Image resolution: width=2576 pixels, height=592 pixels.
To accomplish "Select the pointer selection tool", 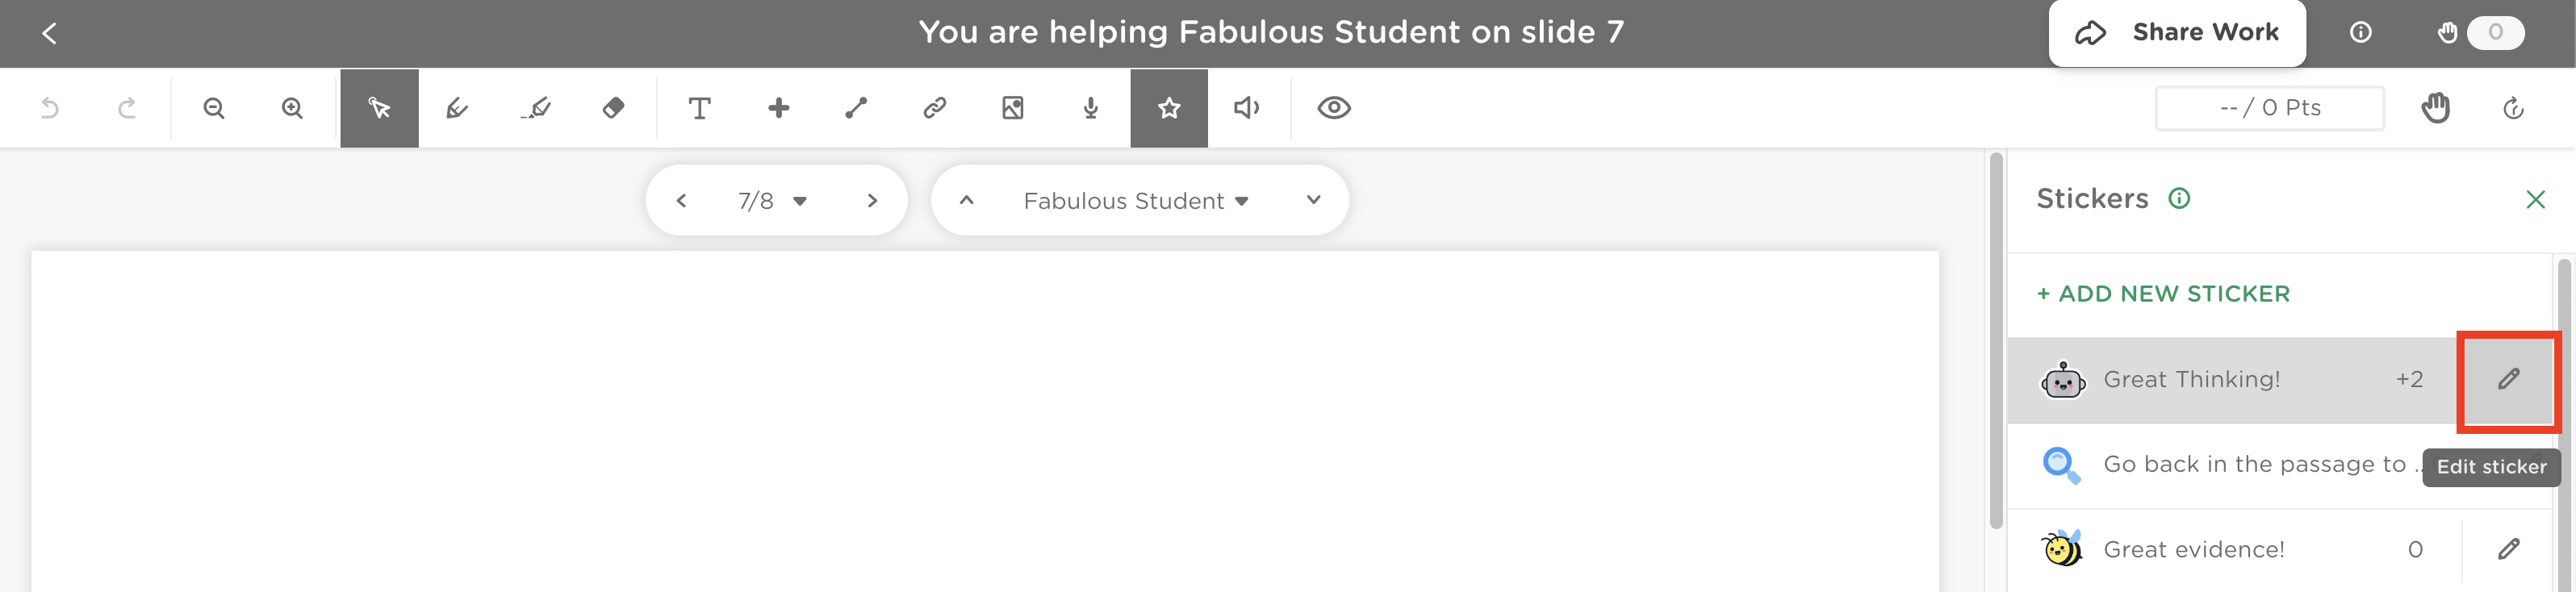I will pos(379,108).
